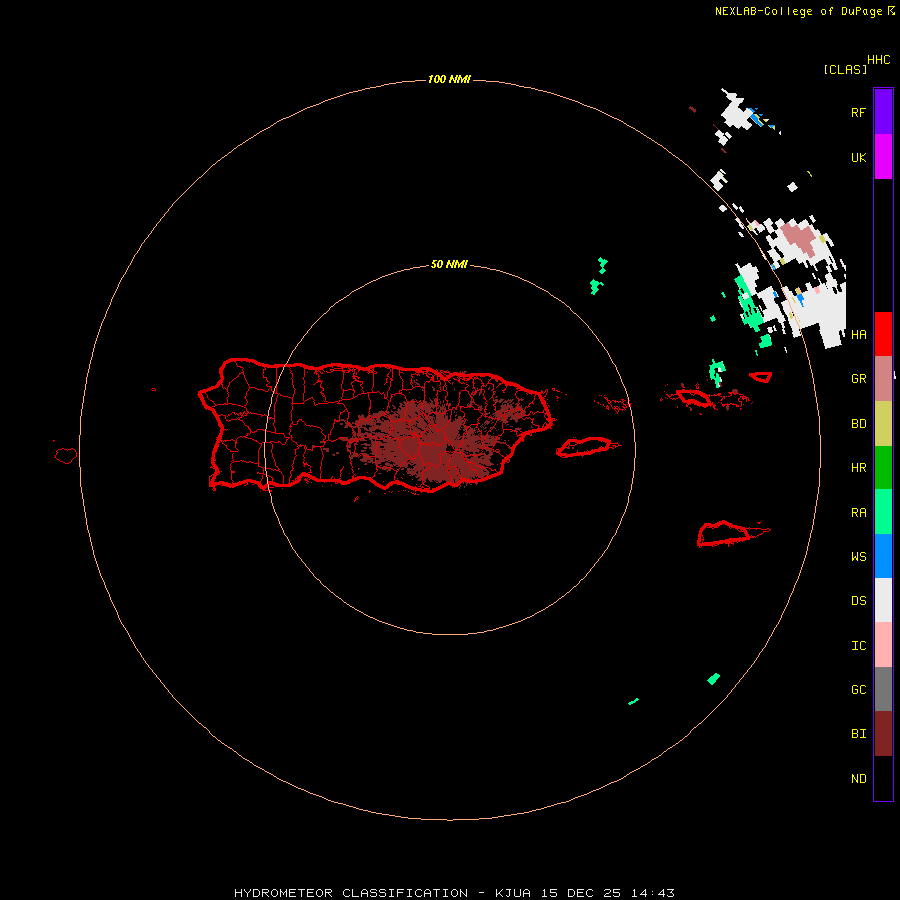Click the WS legend label
900x900 pixels.
point(859,556)
